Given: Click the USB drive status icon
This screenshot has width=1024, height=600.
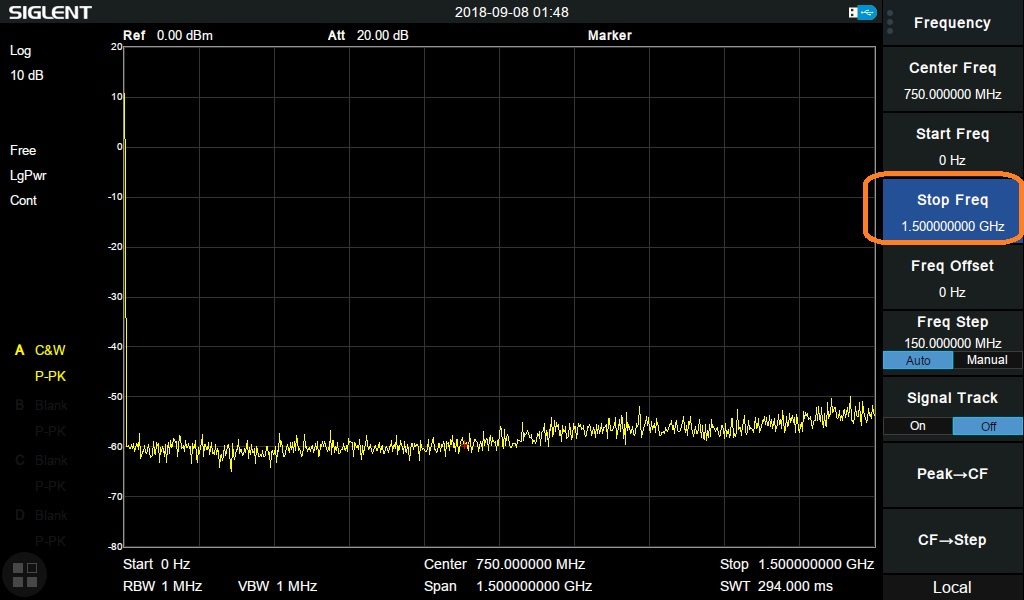Looking at the screenshot, I should 861,12.
